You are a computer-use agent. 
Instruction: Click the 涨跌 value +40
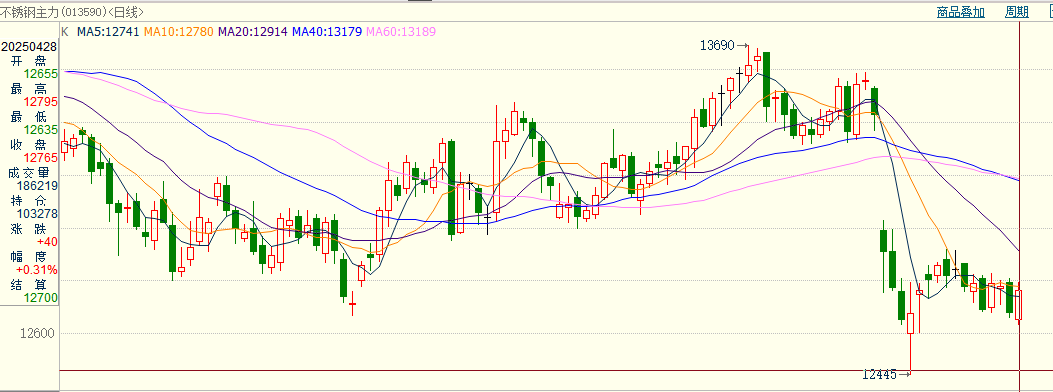point(47,242)
